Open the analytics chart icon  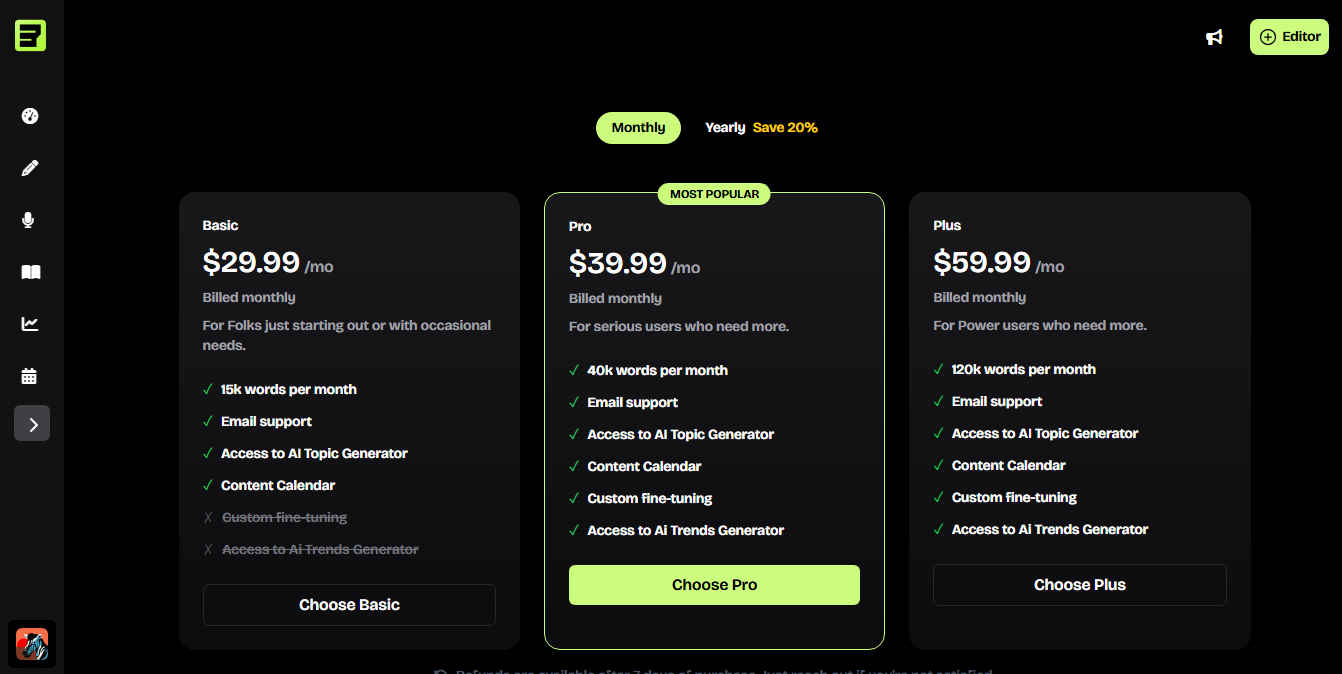[x=30, y=324]
